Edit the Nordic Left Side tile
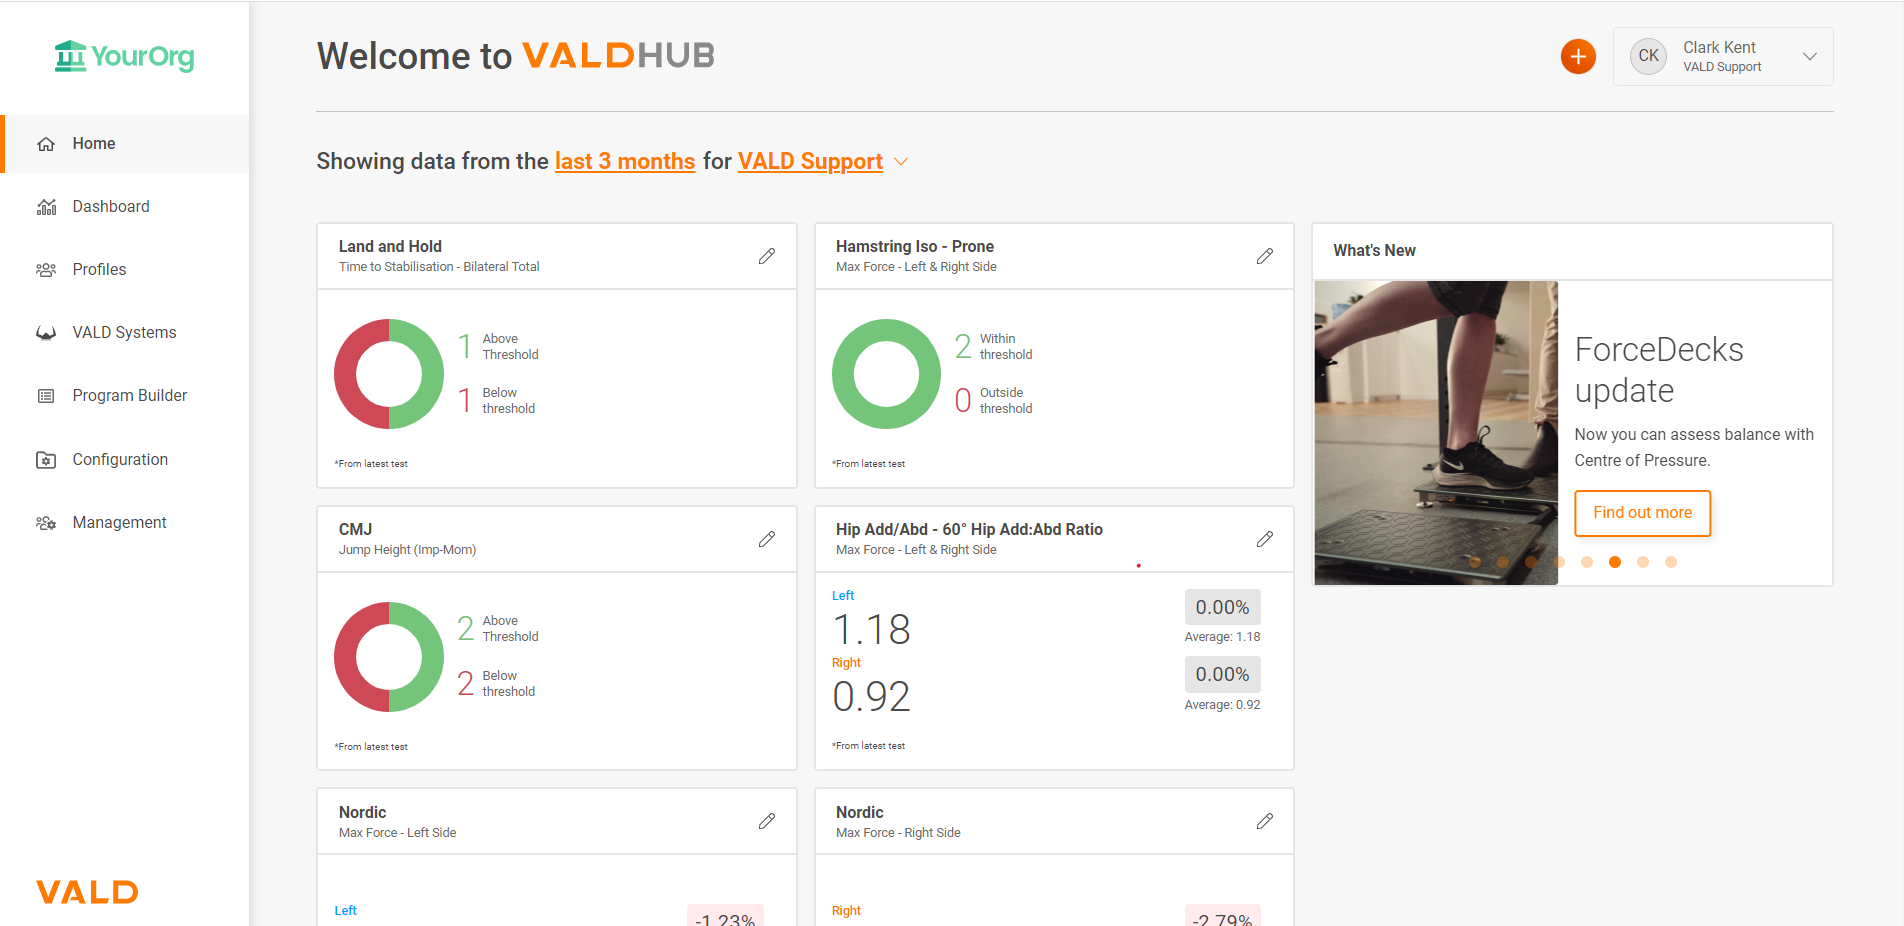1904x926 pixels. [767, 821]
